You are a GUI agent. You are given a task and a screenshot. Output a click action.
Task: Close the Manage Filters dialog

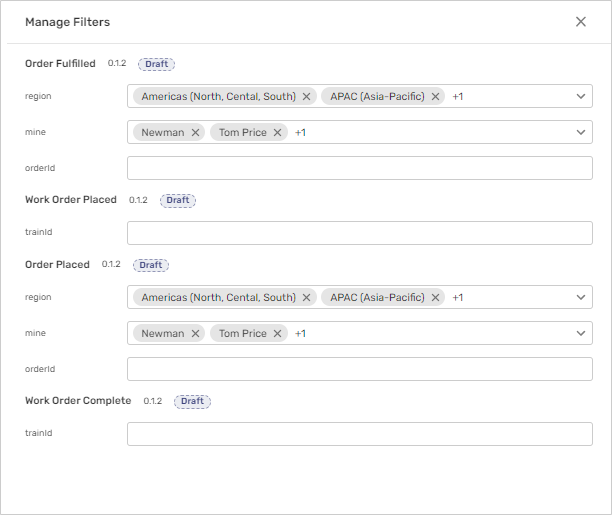tap(581, 22)
